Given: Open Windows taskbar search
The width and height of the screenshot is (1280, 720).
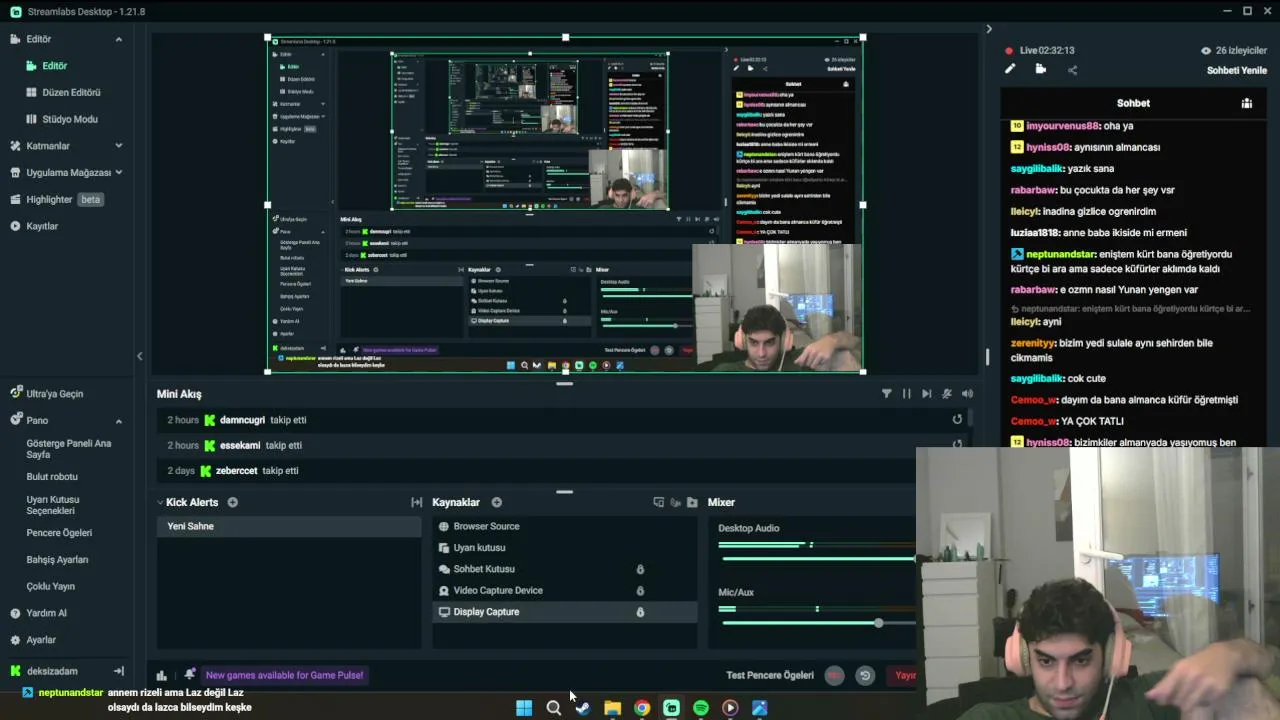Looking at the screenshot, I should [553, 708].
